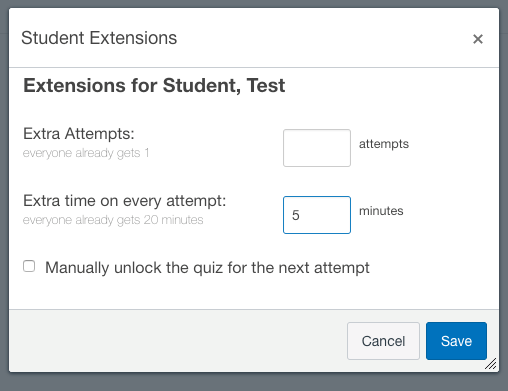Click the blank title bar beside the X

coord(323,38)
